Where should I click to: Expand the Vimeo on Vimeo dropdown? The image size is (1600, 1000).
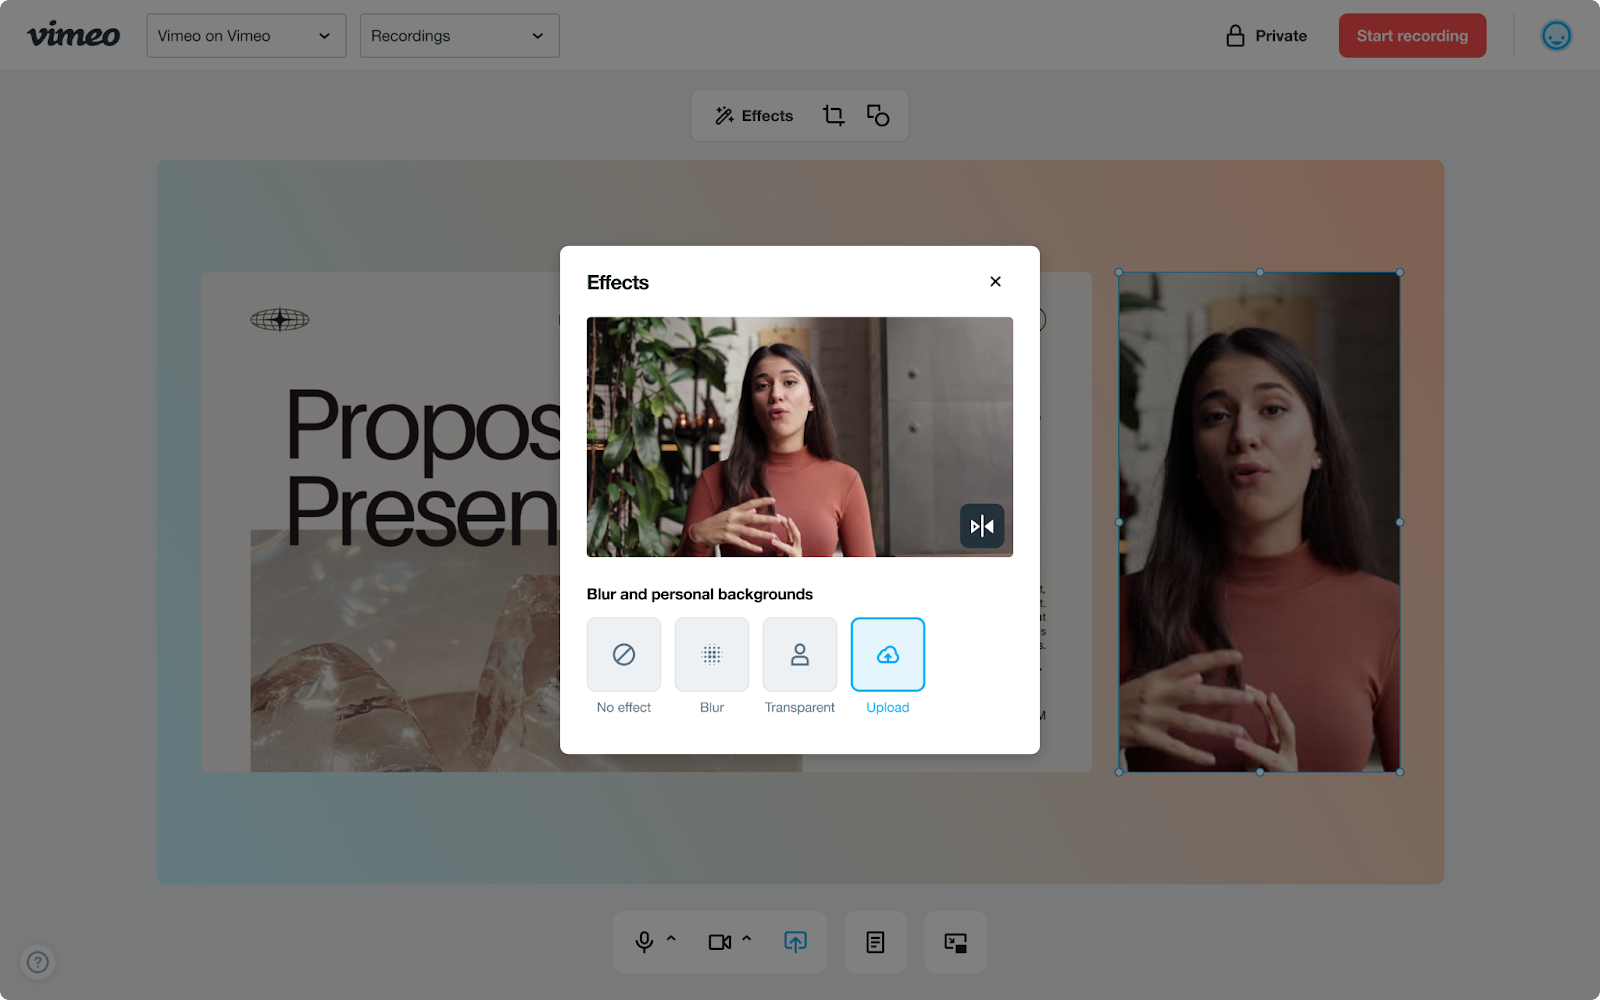(x=246, y=36)
